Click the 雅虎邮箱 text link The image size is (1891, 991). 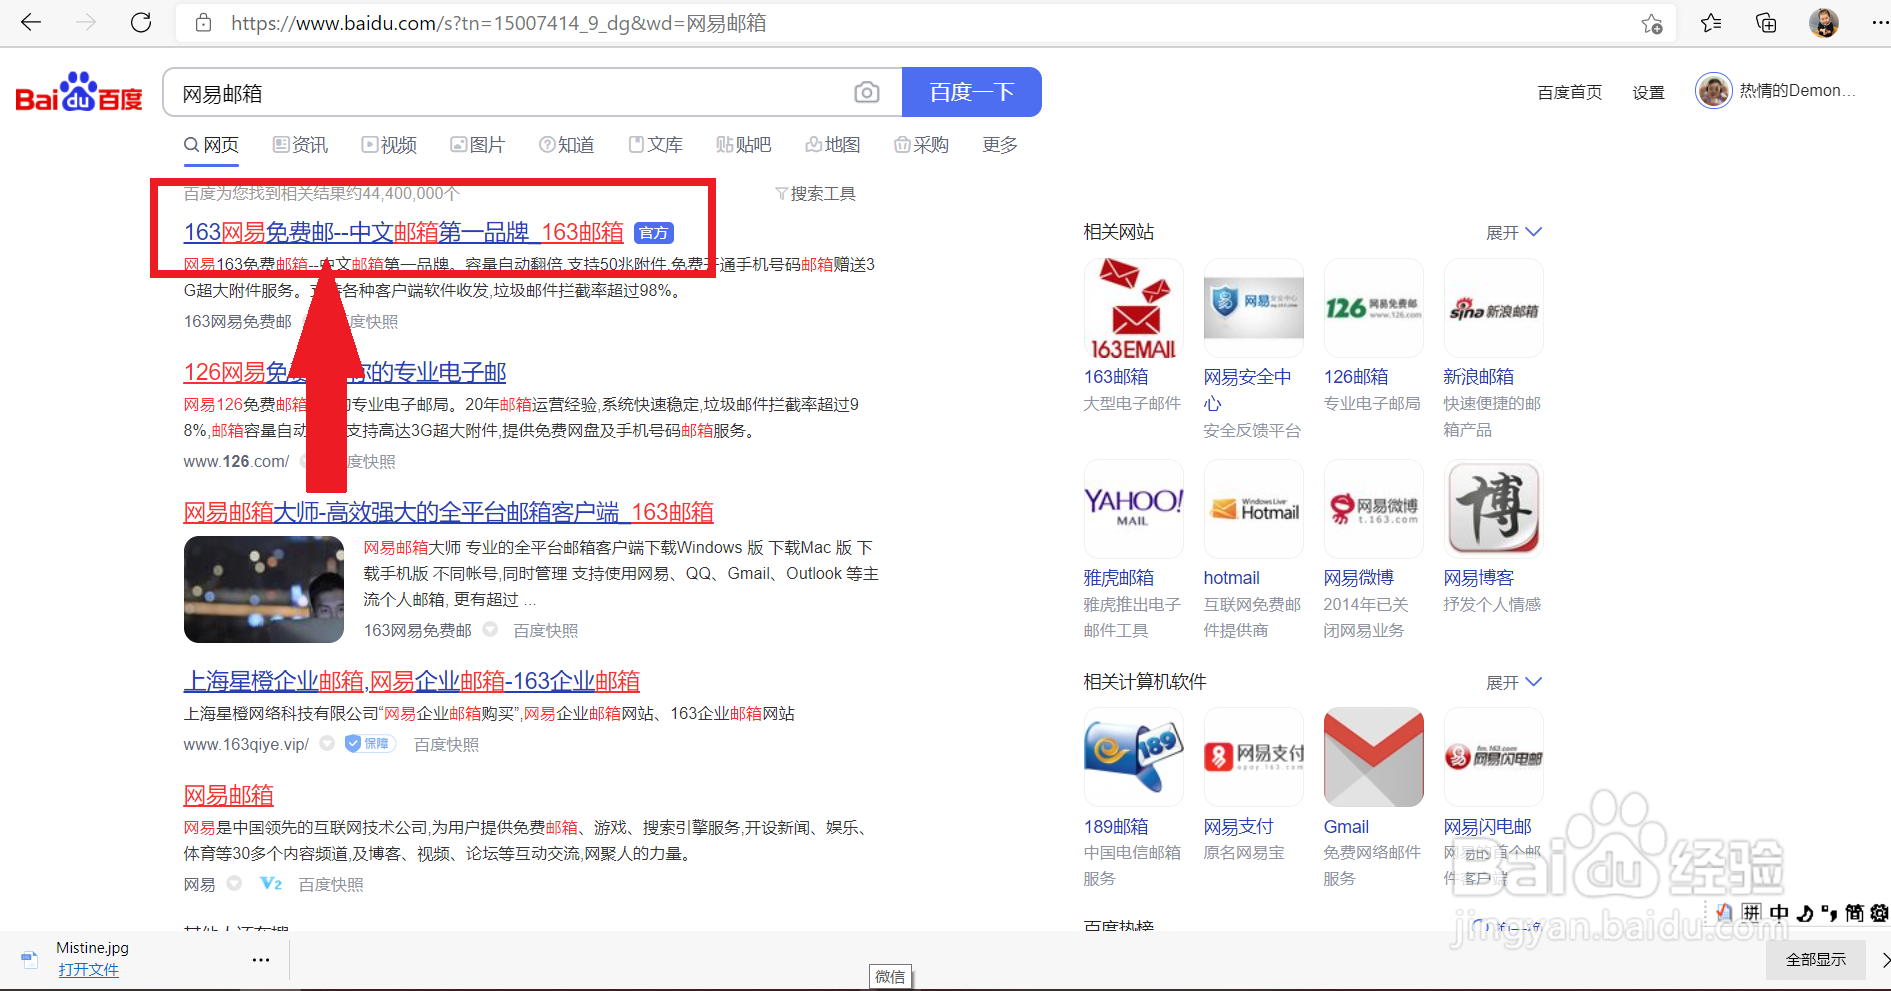click(1119, 578)
